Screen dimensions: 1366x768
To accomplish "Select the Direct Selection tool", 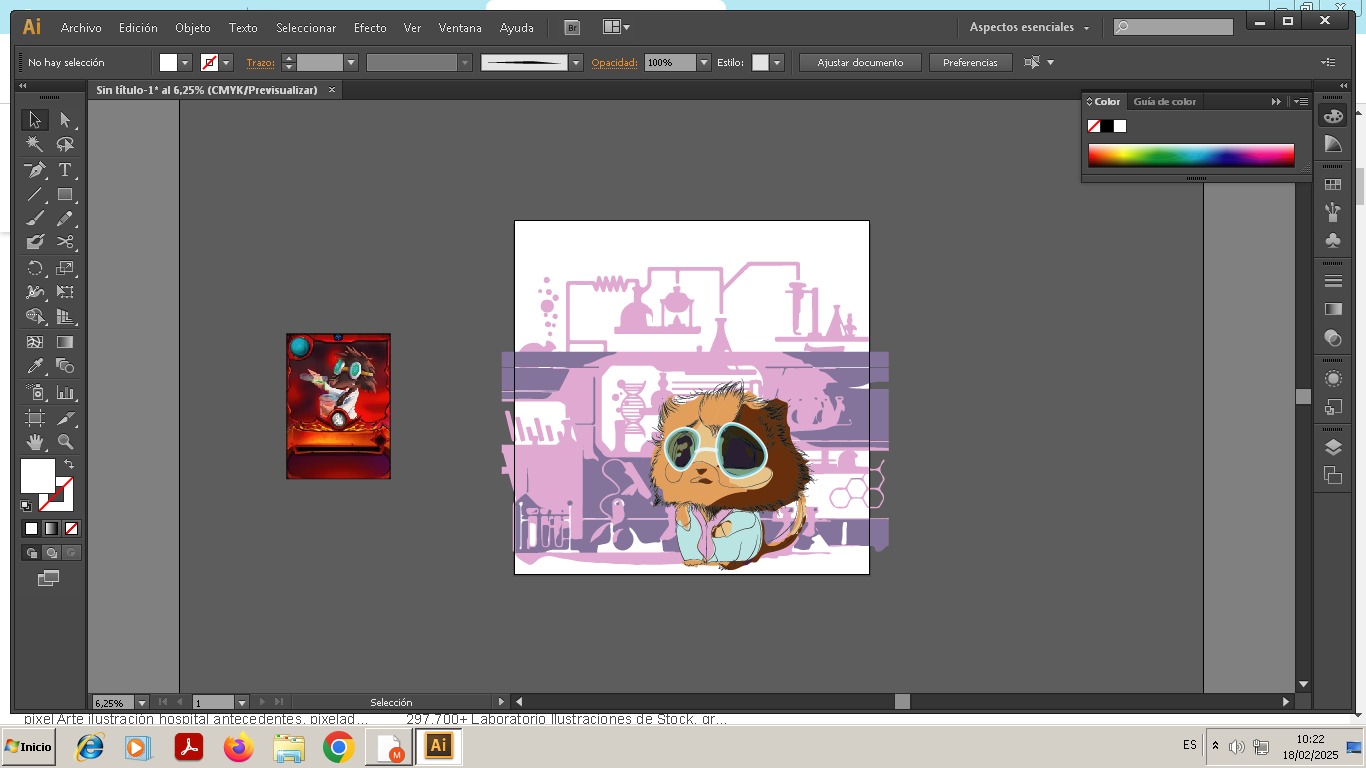I will (65, 120).
